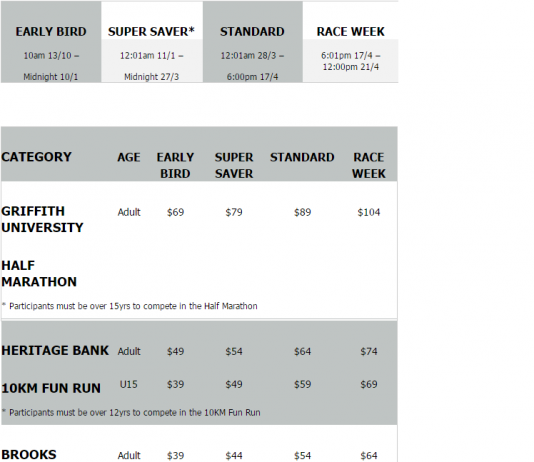Click the AGE column header
The image size is (534, 462).
129,157
